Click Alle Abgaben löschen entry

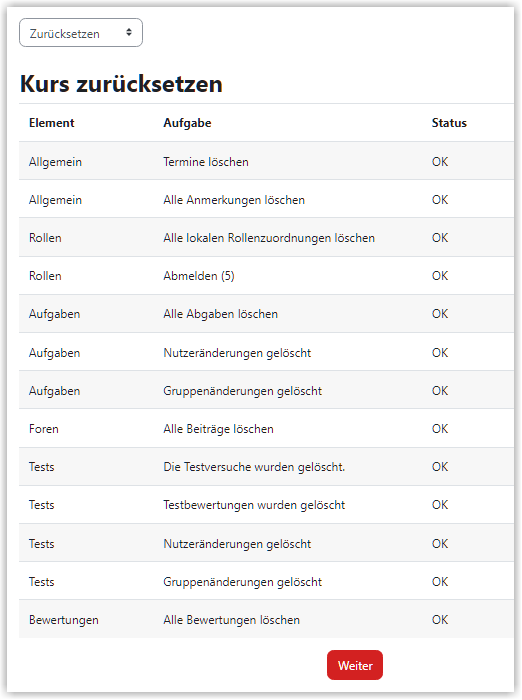point(221,314)
